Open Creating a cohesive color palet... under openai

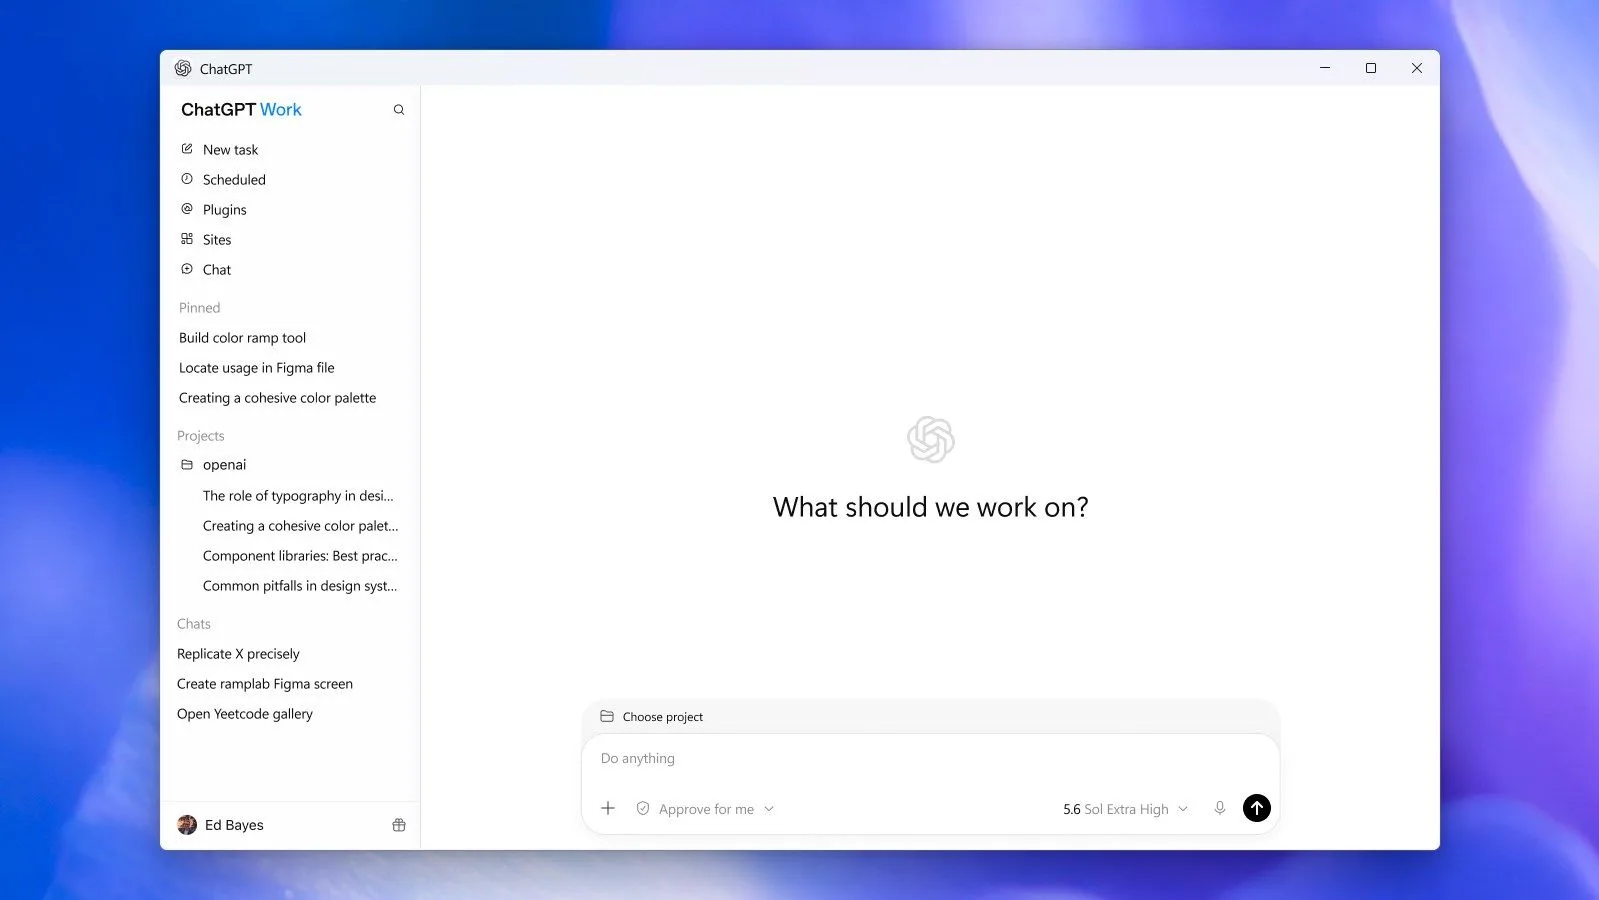(x=300, y=526)
